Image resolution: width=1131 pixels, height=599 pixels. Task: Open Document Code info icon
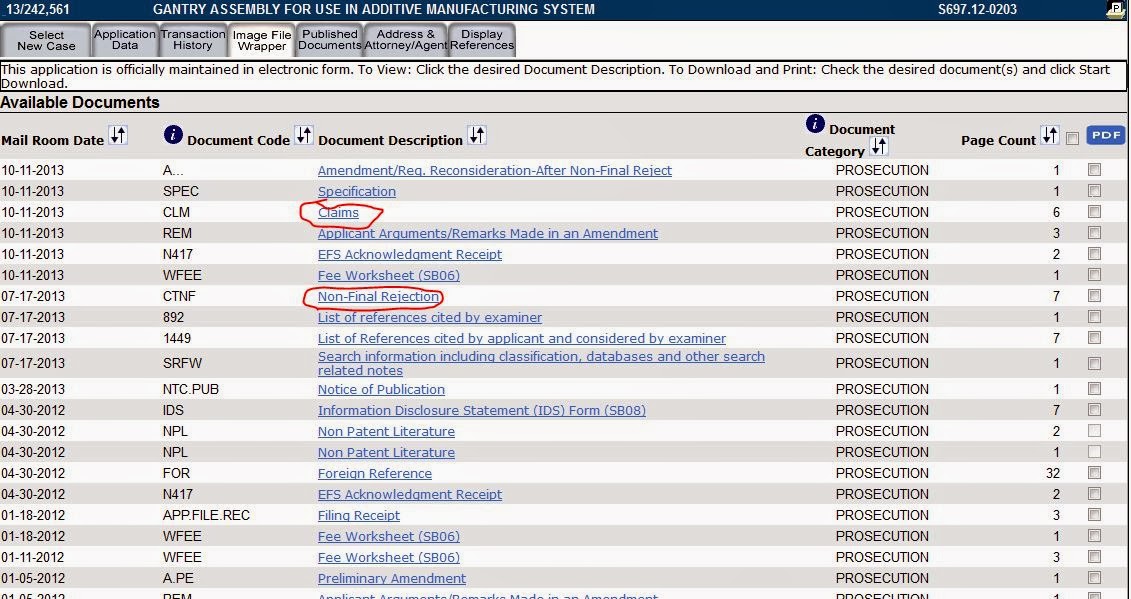click(173, 134)
